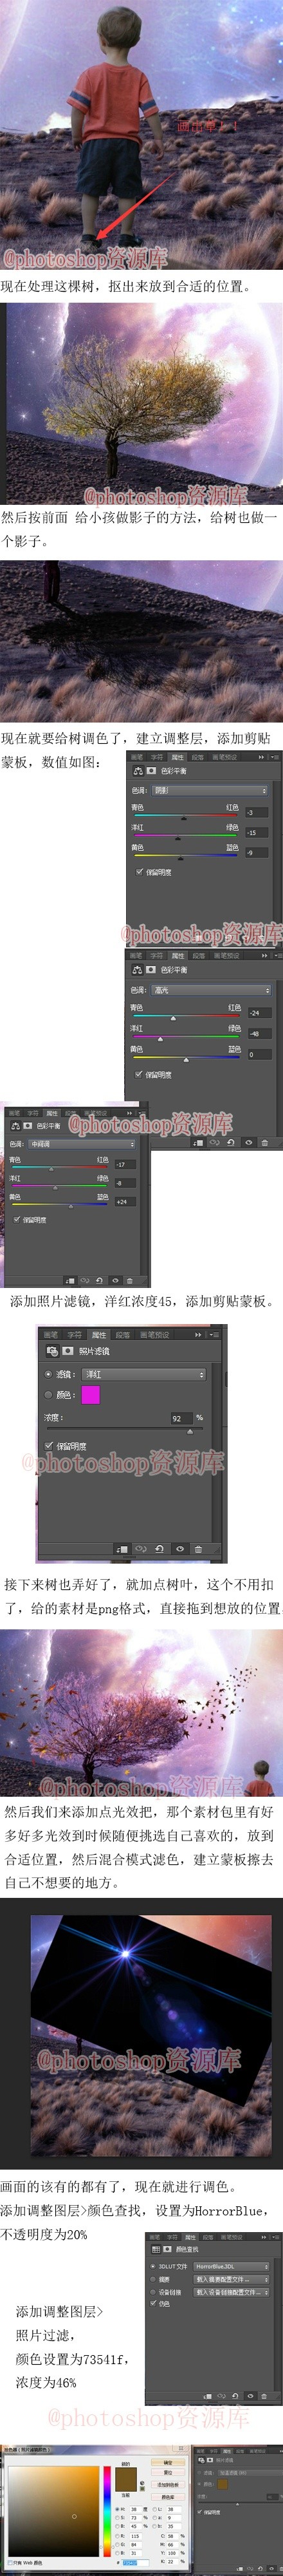Collapse the photo filter panel with double arrows

[x=198, y=1335]
